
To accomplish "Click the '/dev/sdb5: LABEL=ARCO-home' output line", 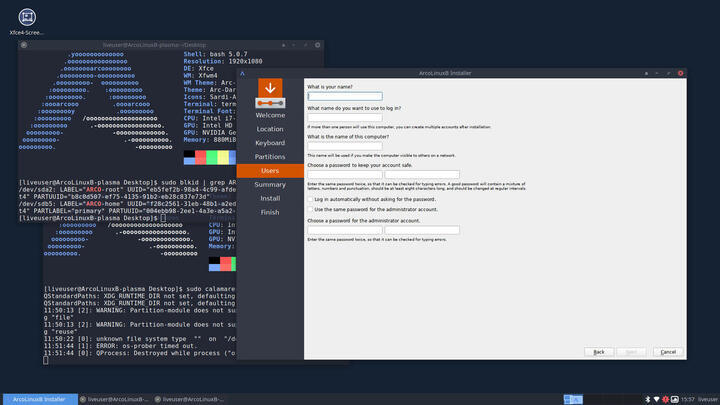I will pos(128,204).
